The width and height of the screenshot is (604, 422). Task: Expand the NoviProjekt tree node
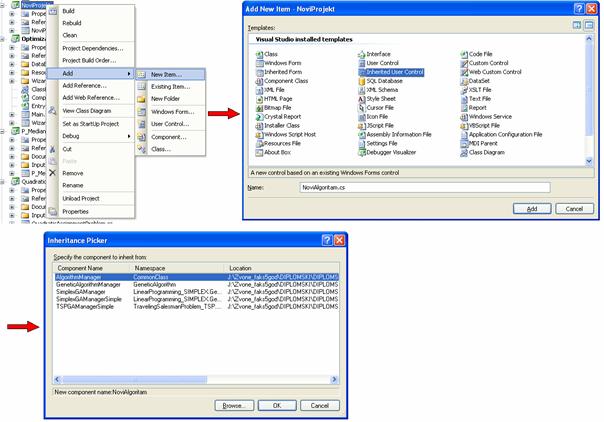pyautogui.click(x=4, y=5)
